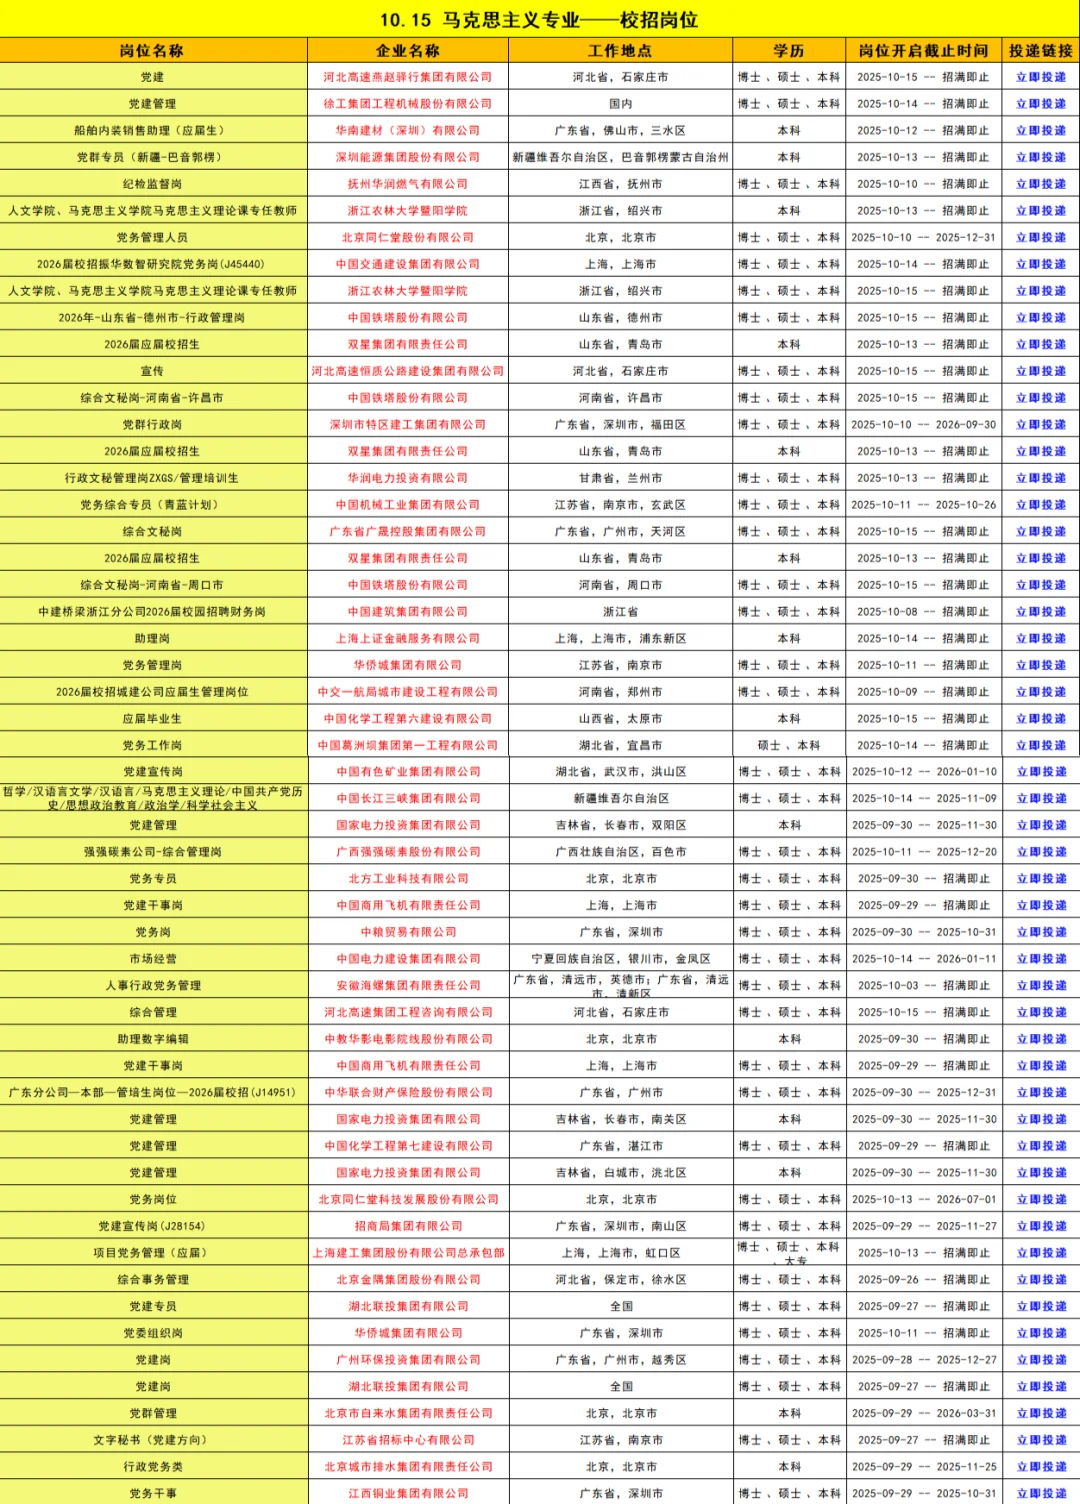The image size is (1080, 1504).
Task: Select job cell 船舶内装销售助理（应届生）
Action: pyautogui.click(x=152, y=131)
